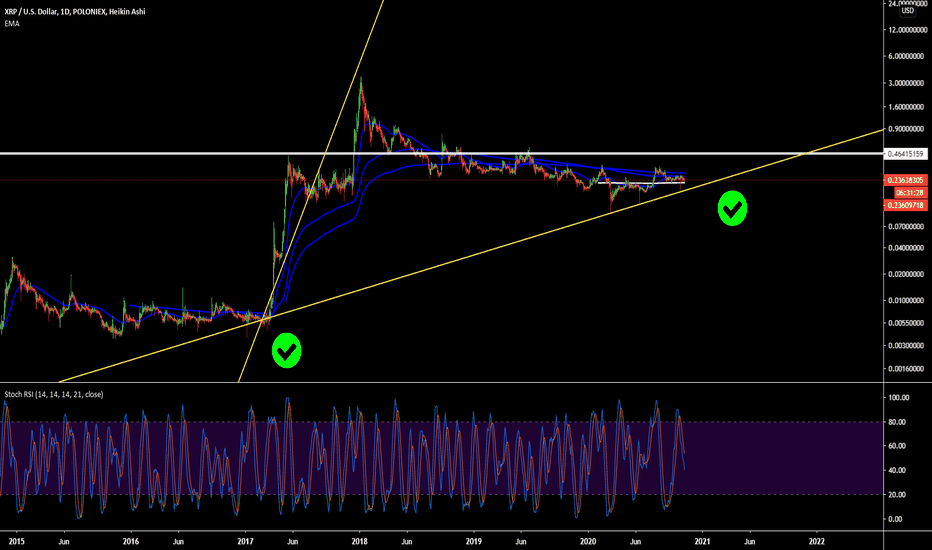Click the EMA indicator label
Viewport: 932px width, 550px height.
(12, 24)
